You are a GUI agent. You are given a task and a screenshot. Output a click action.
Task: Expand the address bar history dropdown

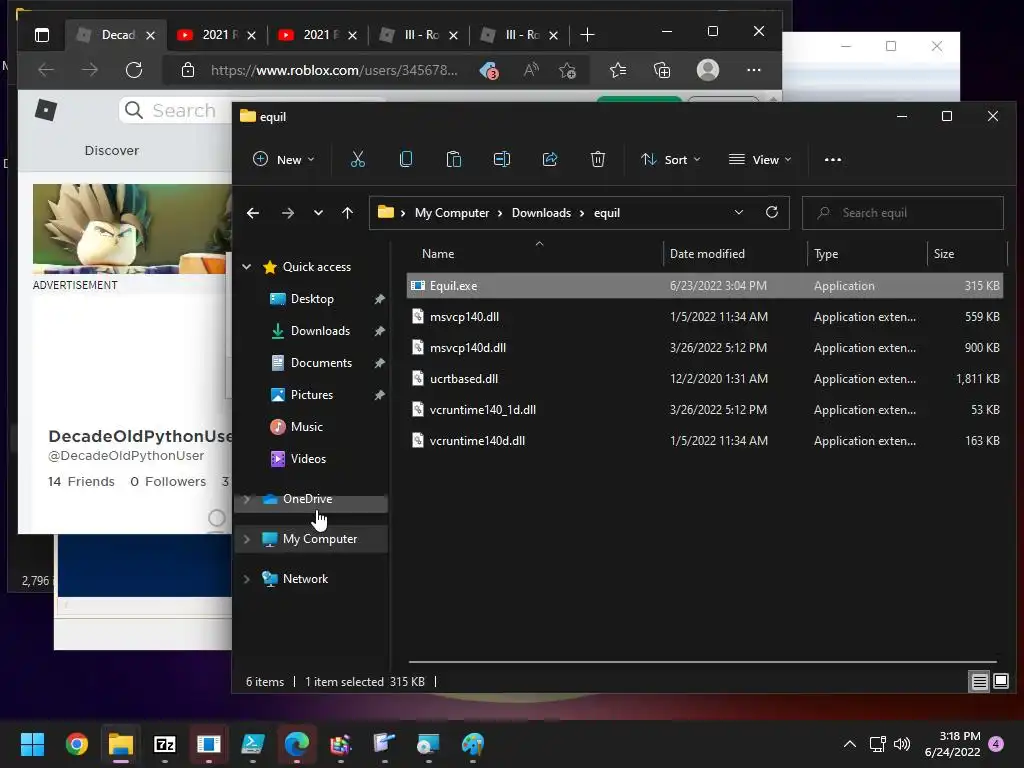click(x=739, y=212)
